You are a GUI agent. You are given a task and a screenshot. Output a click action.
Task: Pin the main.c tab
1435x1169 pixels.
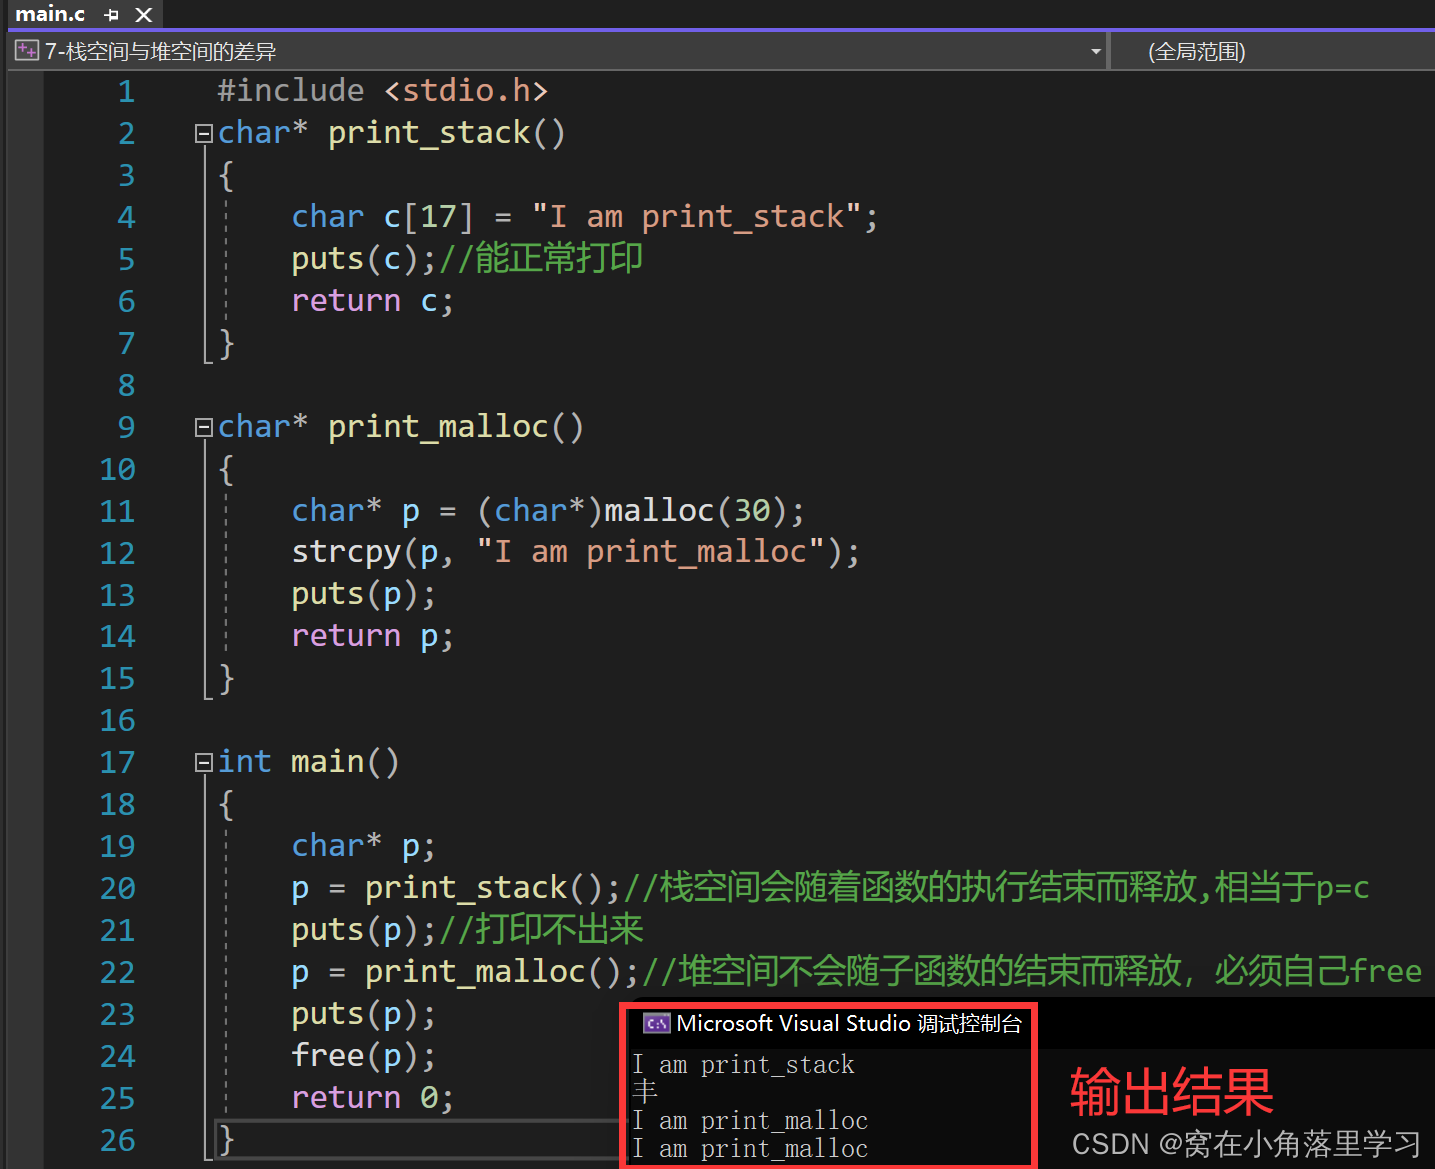112,15
